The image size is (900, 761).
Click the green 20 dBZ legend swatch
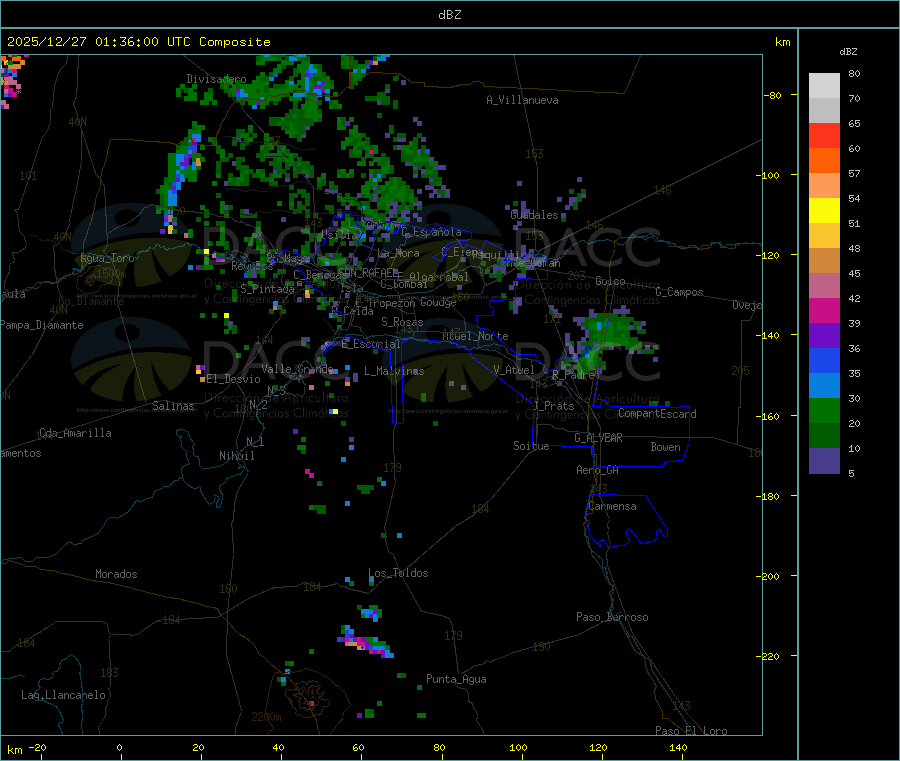[x=824, y=410]
